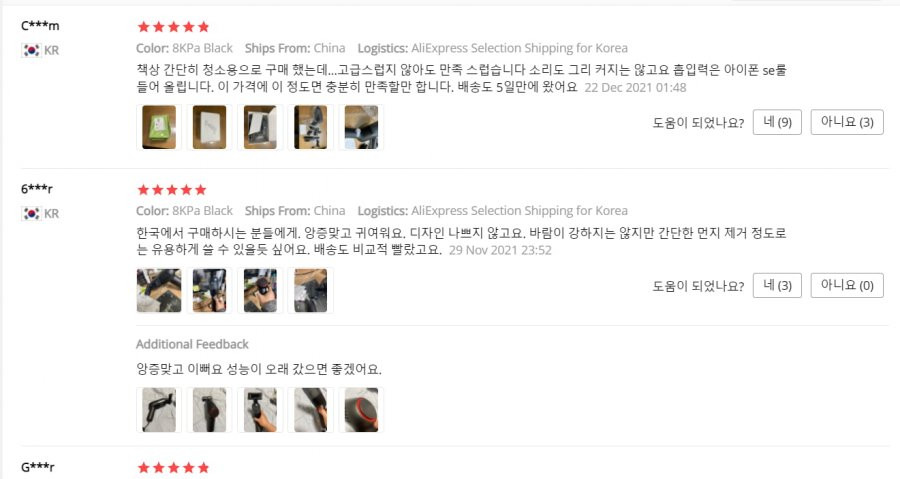Open second photo in 6***r's review
Screen dimensions: 900x479
pyautogui.click(x=210, y=290)
